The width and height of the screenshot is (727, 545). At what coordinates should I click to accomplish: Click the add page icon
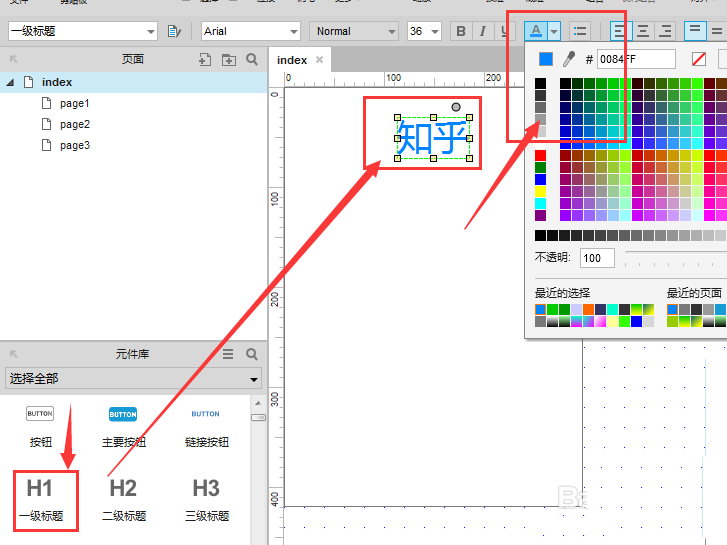click(204, 59)
